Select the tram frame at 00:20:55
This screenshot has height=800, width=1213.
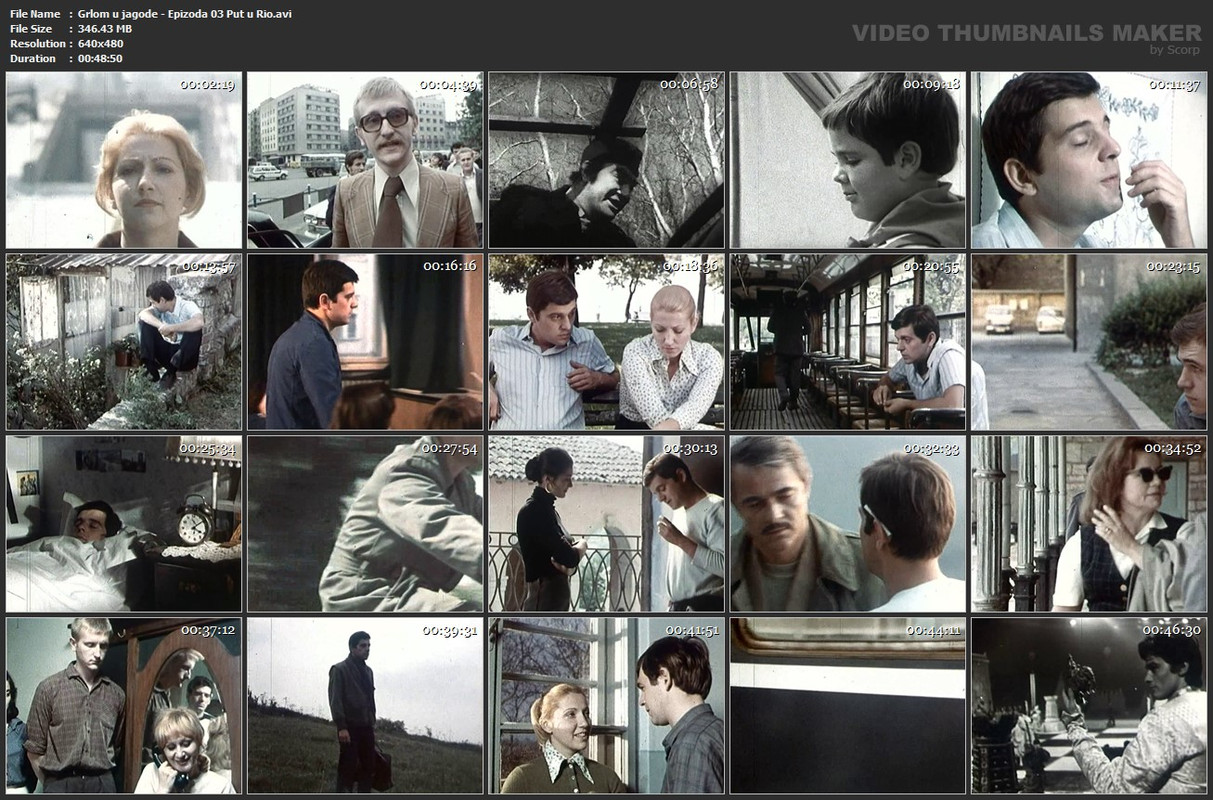point(848,342)
